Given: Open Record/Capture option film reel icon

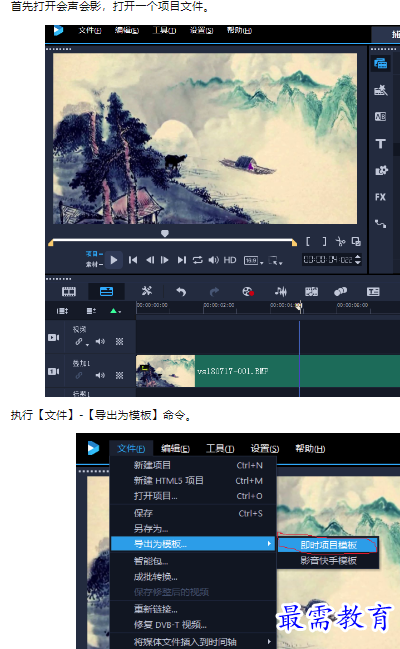Looking at the screenshot, I should (x=248, y=292).
